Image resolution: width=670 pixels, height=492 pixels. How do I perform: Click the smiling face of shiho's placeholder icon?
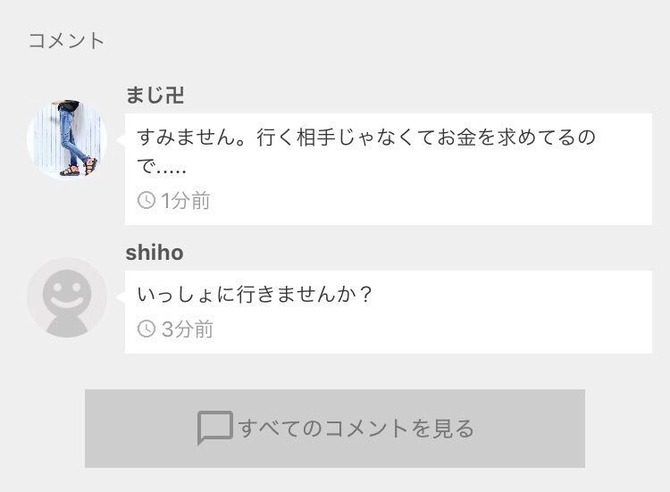[67, 293]
